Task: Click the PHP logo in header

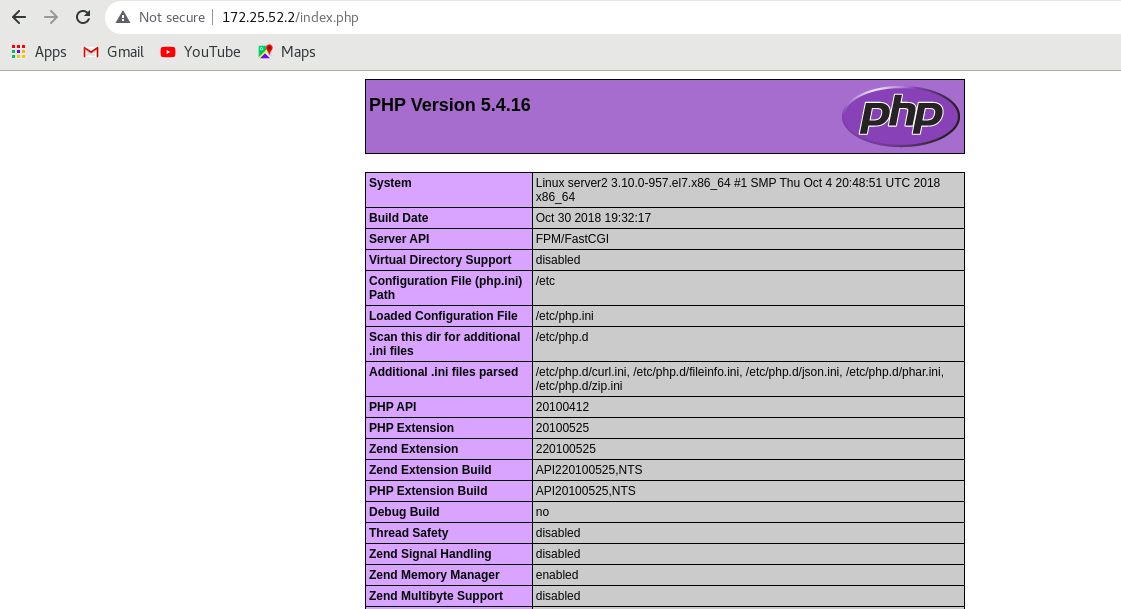Action: (x=901, y=116)
